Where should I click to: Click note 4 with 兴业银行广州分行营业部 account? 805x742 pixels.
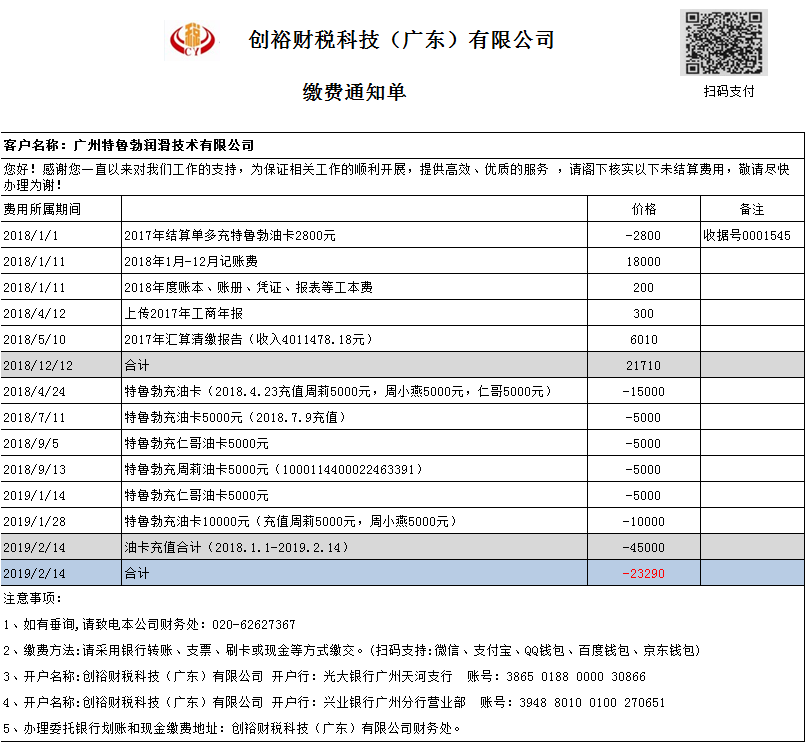334,702
